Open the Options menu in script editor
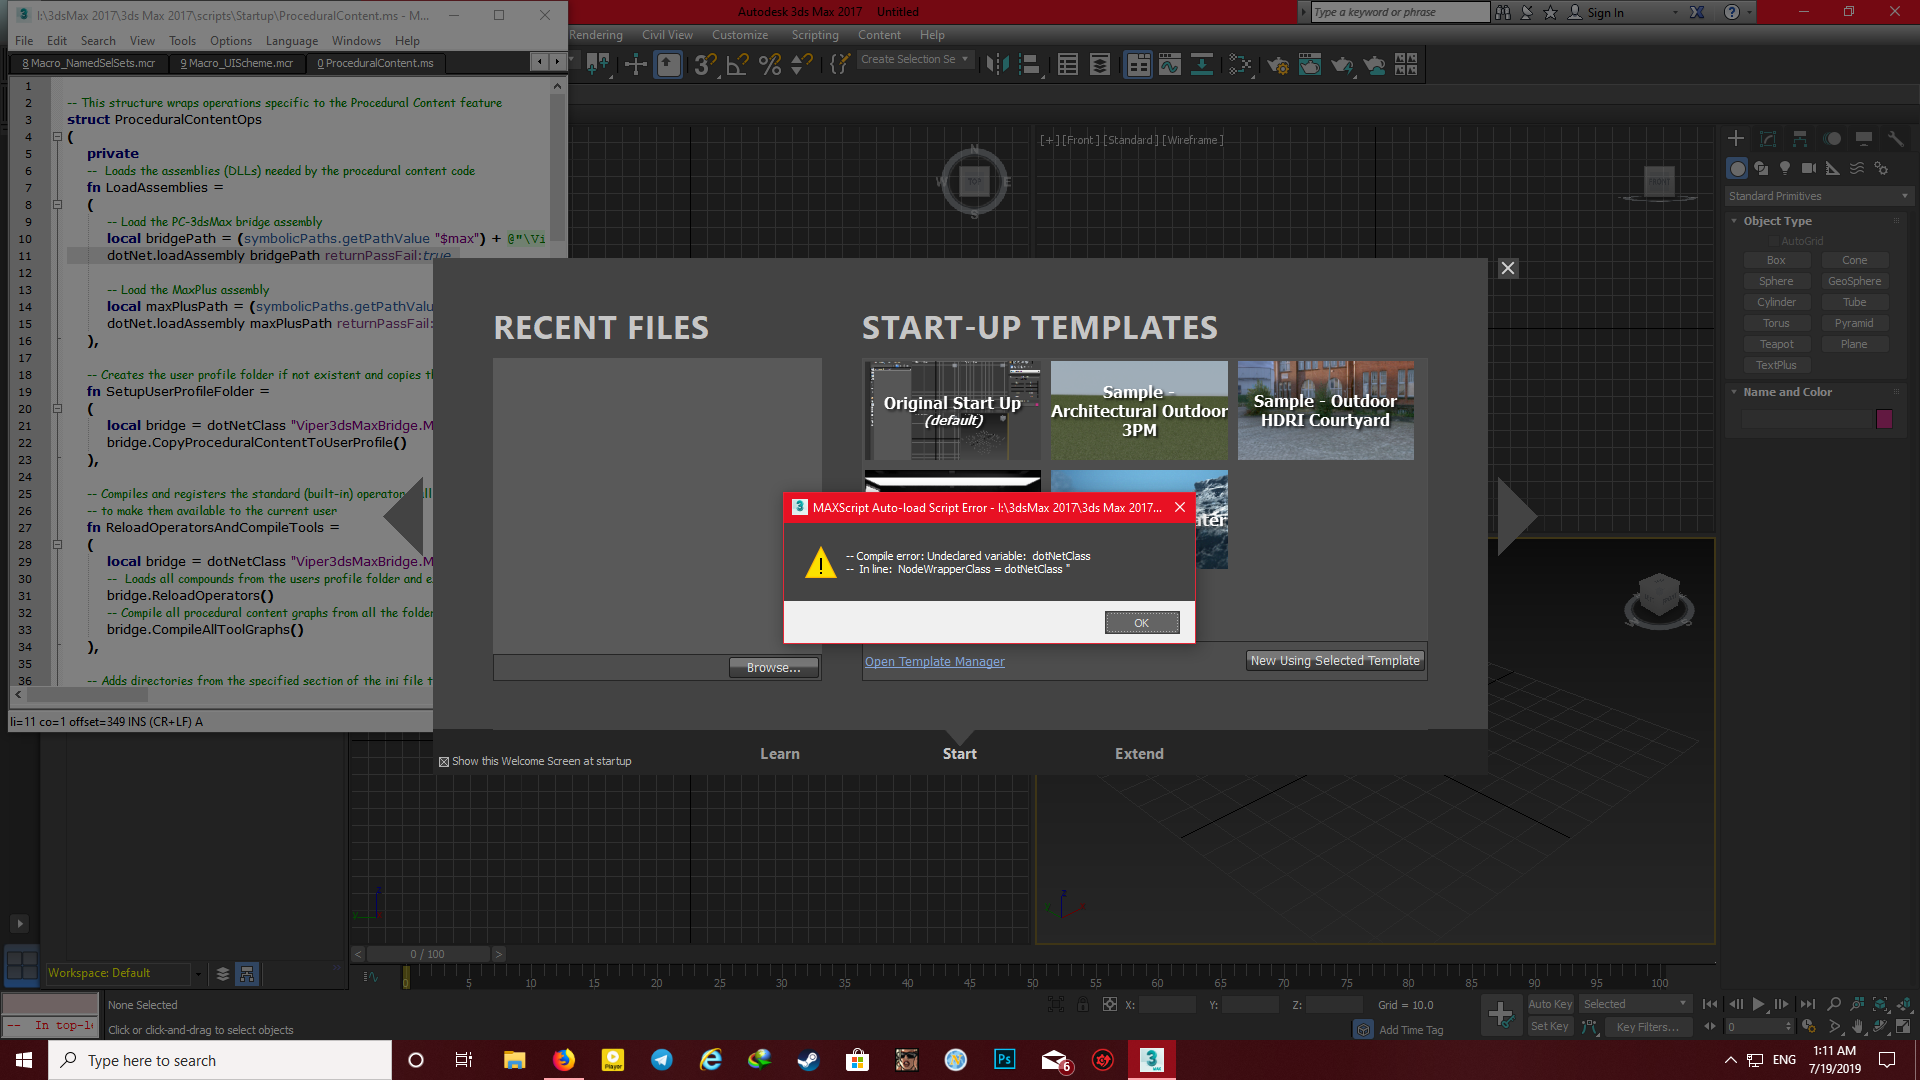The width and height of the screenshot is (1920, 1080). 230,41
